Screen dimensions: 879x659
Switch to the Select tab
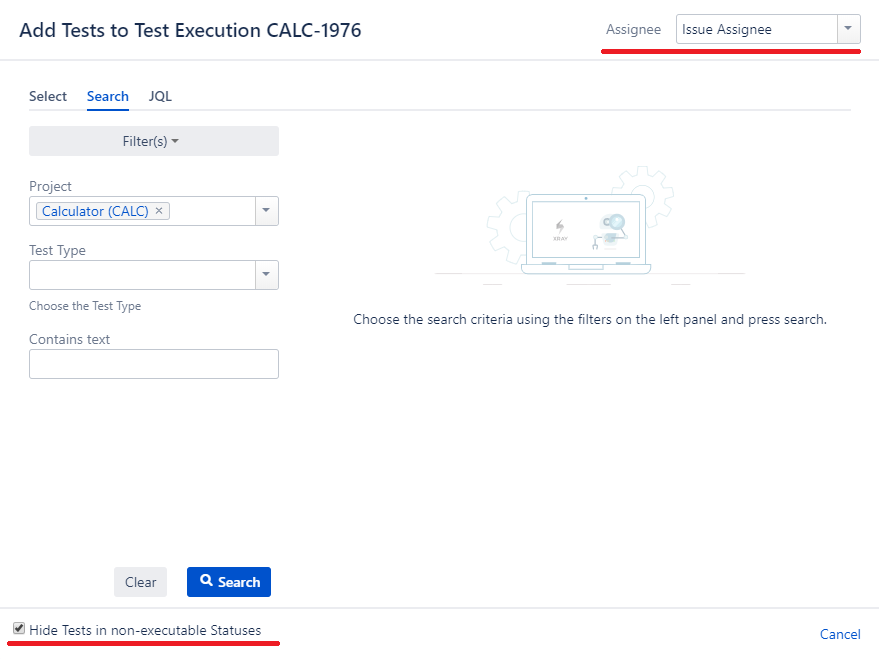pyautogui.click(x=48, y=96)
